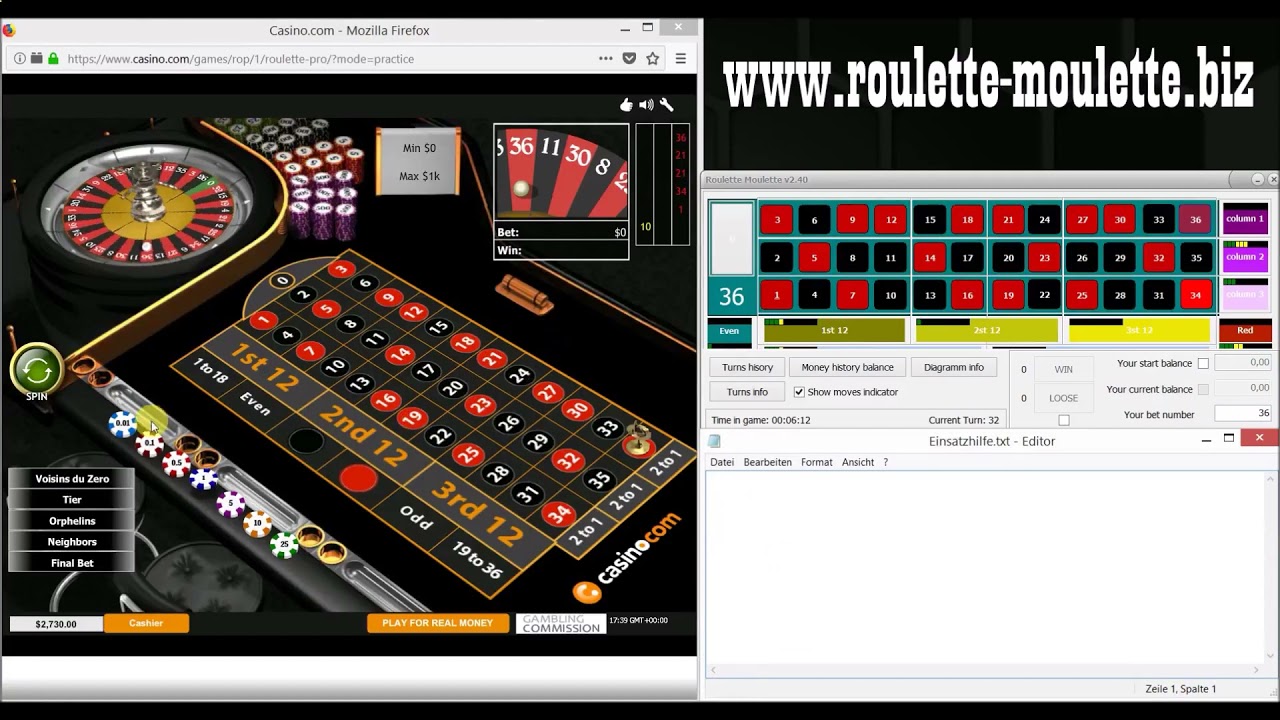
Task: Click number 17 in the Roulette Moulette grid
Action: coord(967,258)
